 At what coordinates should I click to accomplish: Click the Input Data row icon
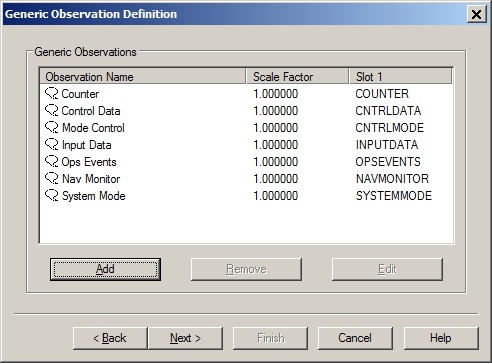tap(52, 145)
